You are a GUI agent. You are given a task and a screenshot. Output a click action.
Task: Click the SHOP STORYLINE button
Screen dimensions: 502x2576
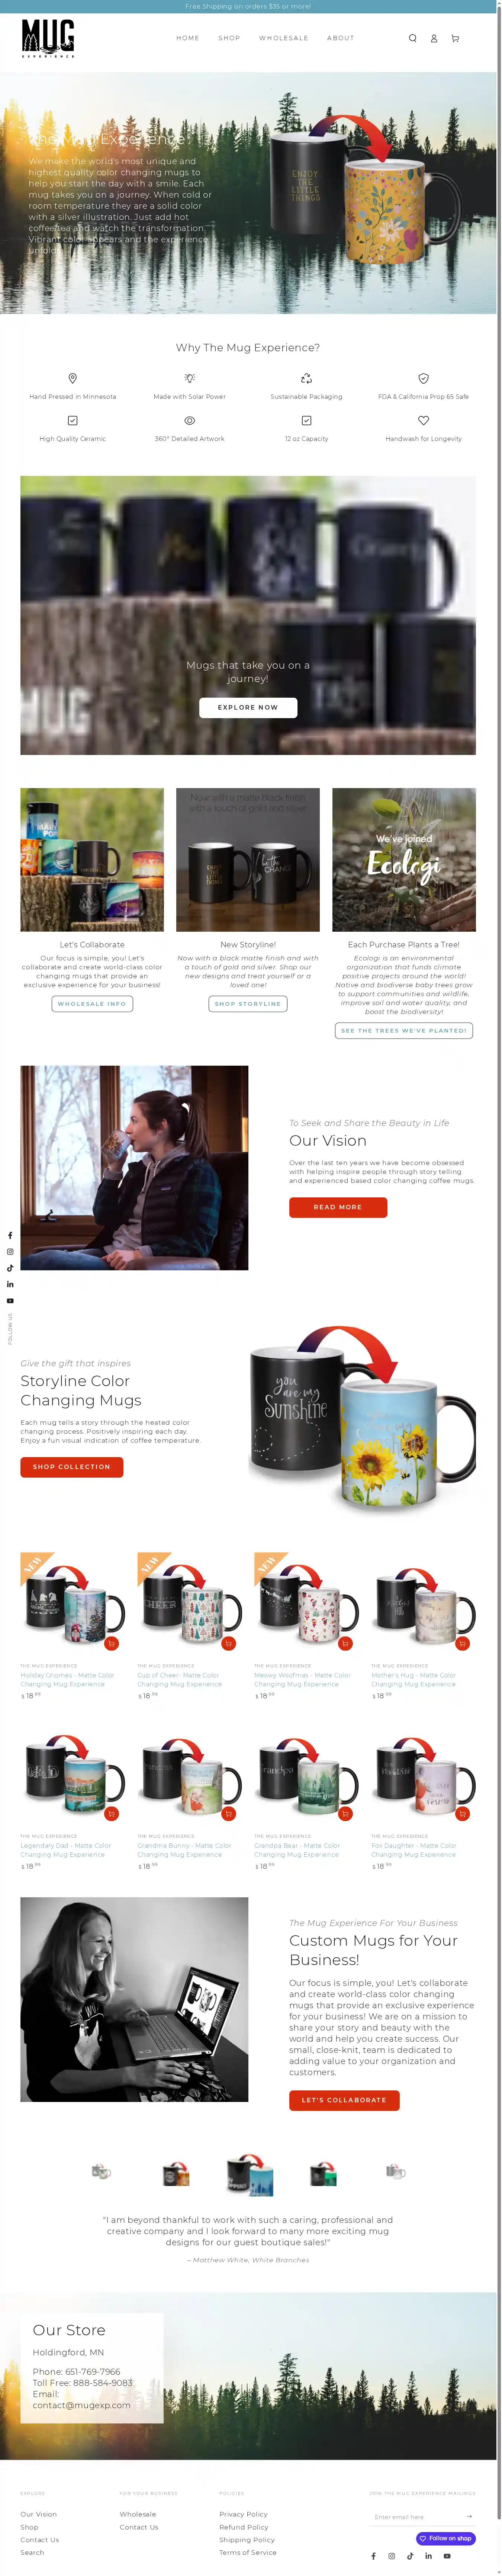tap(248, 1003)
